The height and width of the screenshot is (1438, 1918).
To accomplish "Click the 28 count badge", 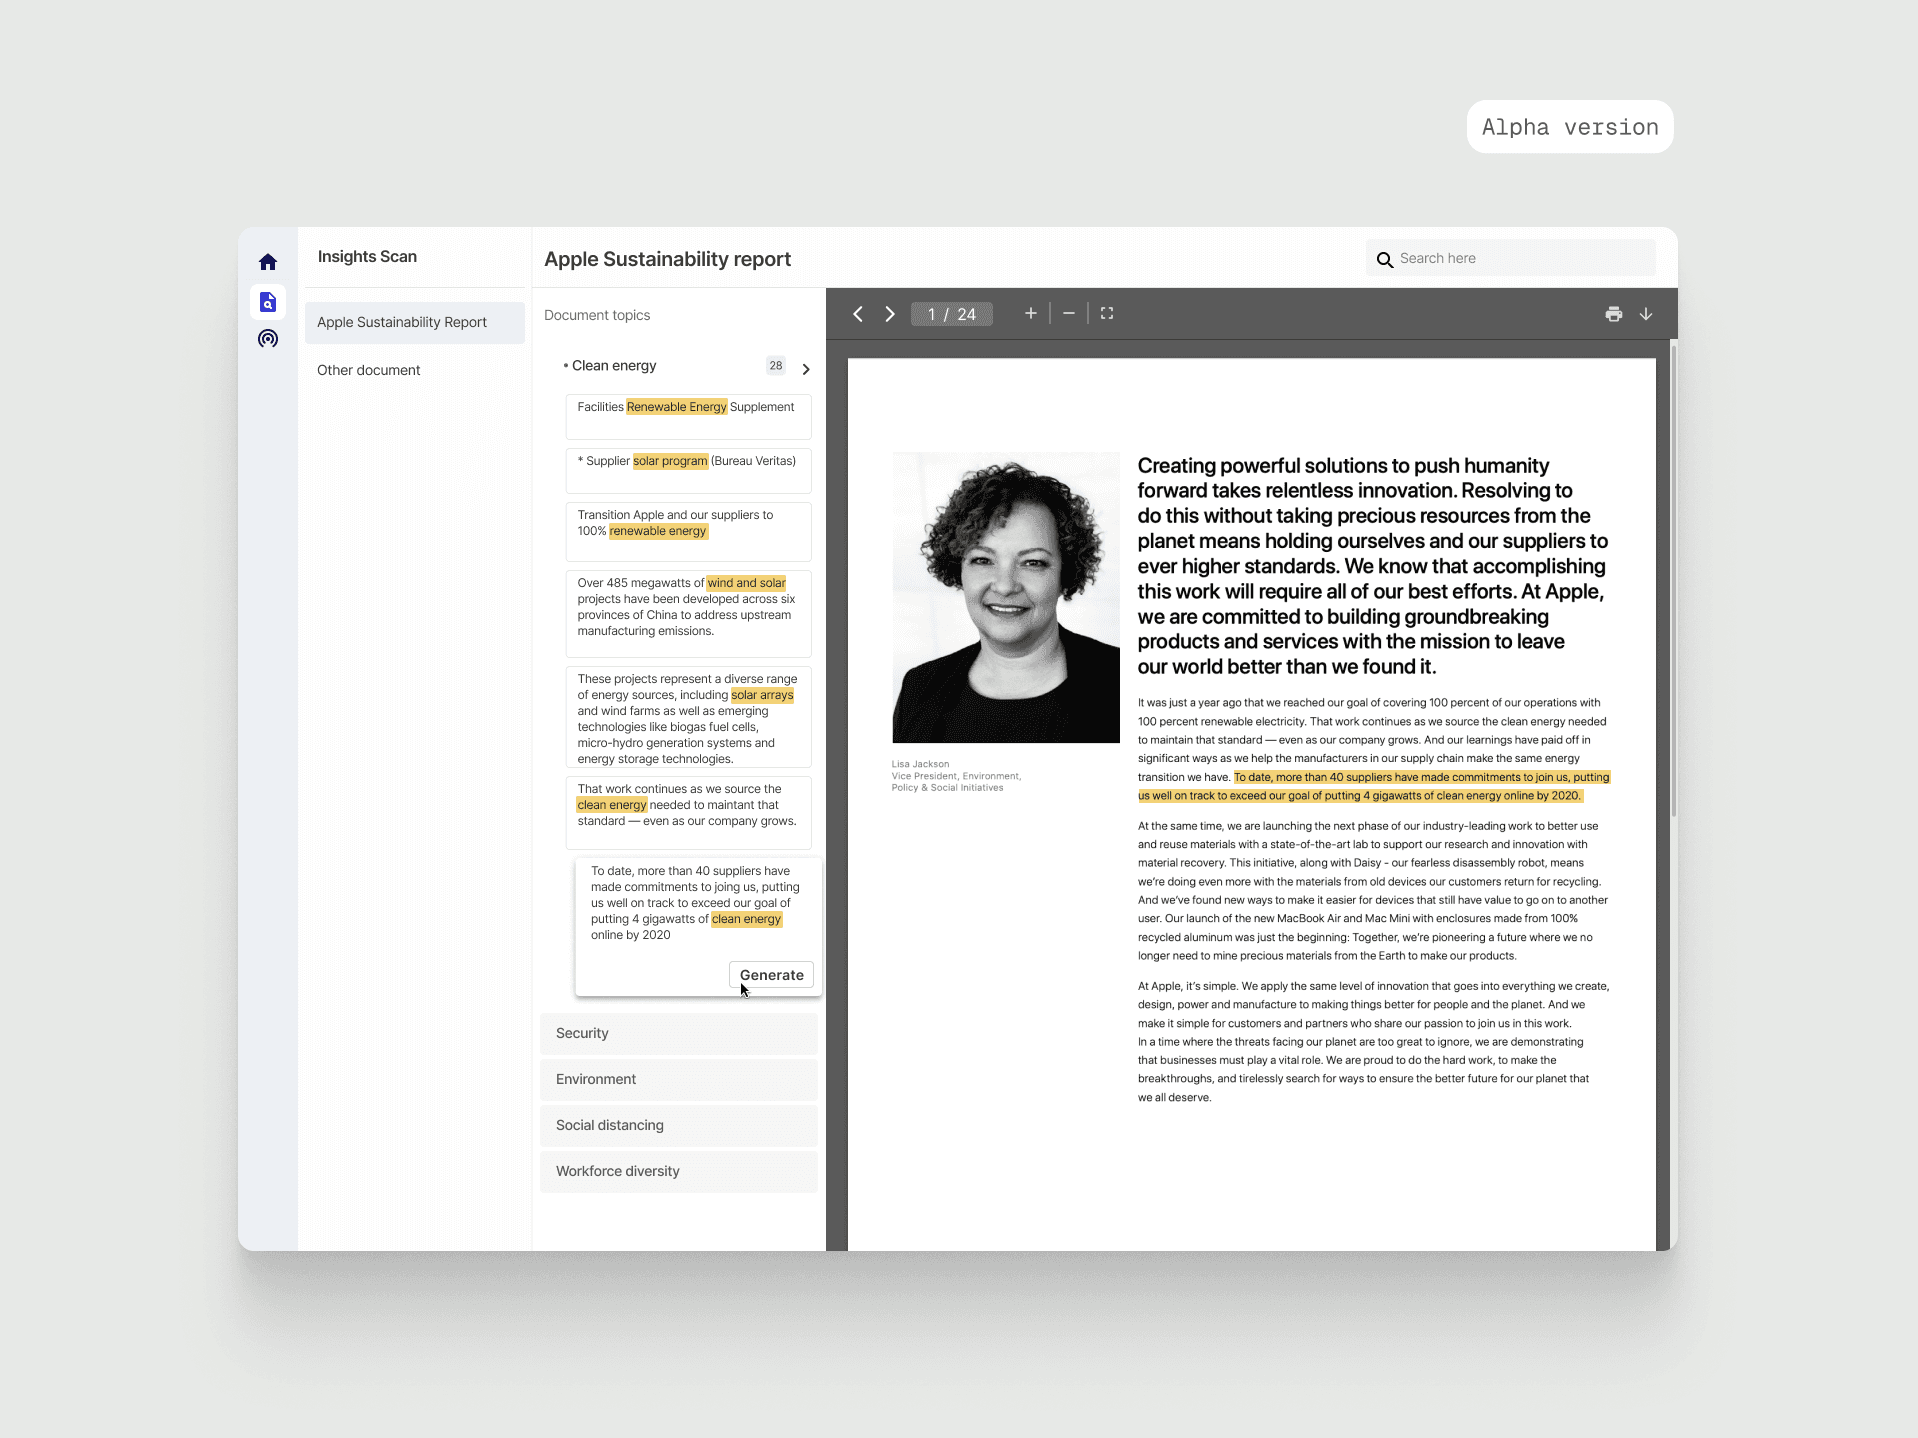I will click(776, 366).
